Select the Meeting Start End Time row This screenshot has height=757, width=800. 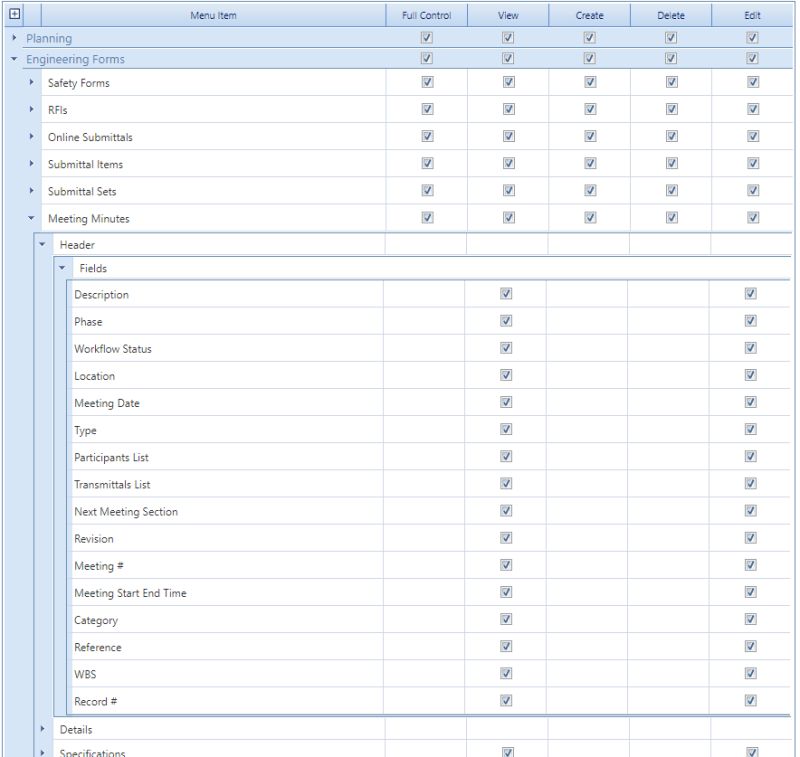click(x=429, y=593)
